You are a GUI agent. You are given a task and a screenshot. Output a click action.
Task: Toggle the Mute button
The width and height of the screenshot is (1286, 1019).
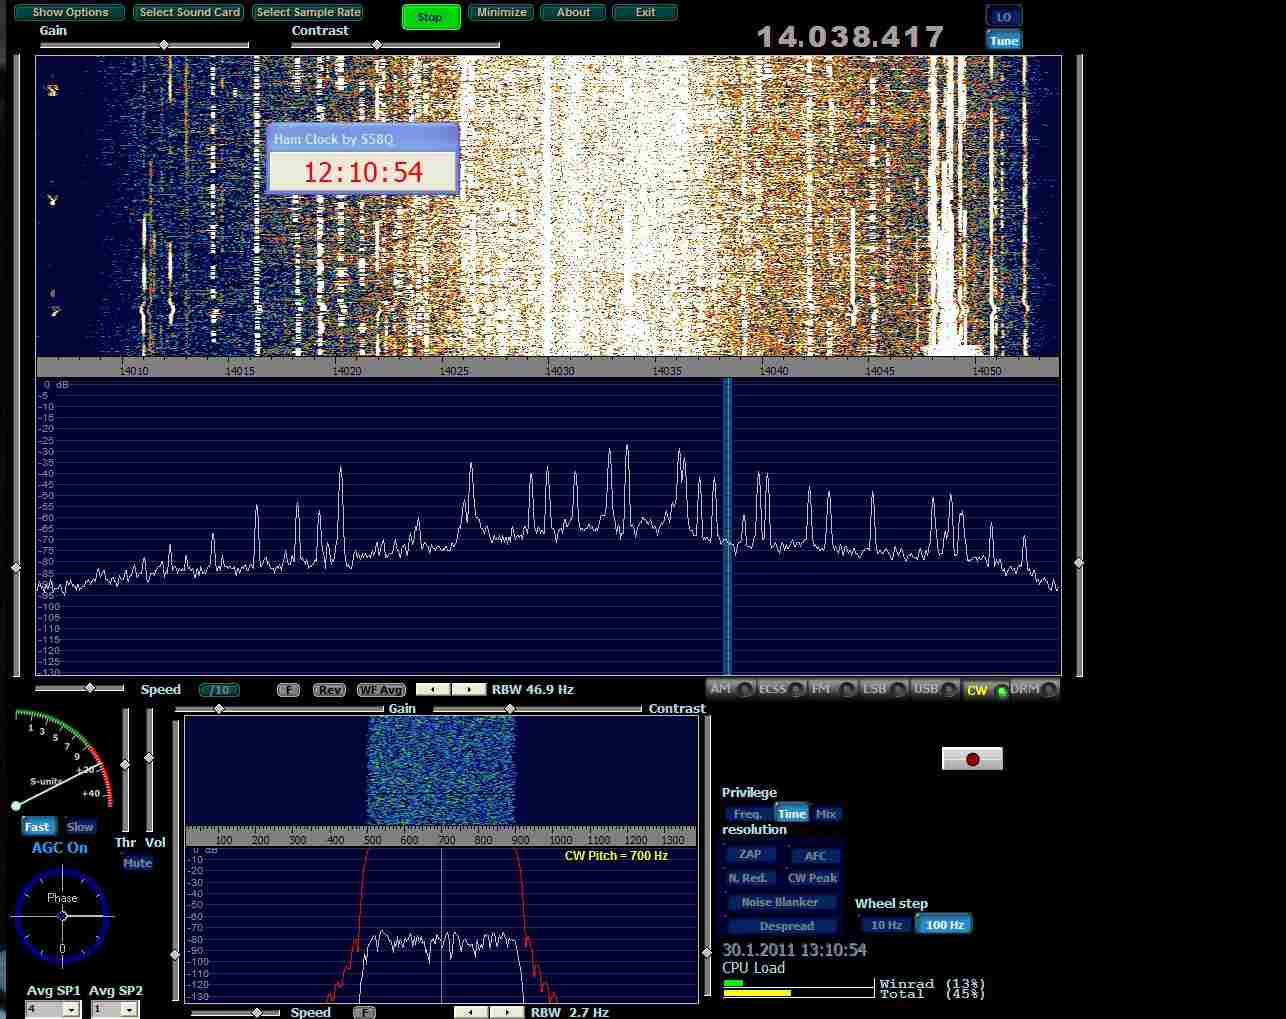point(137,863)
